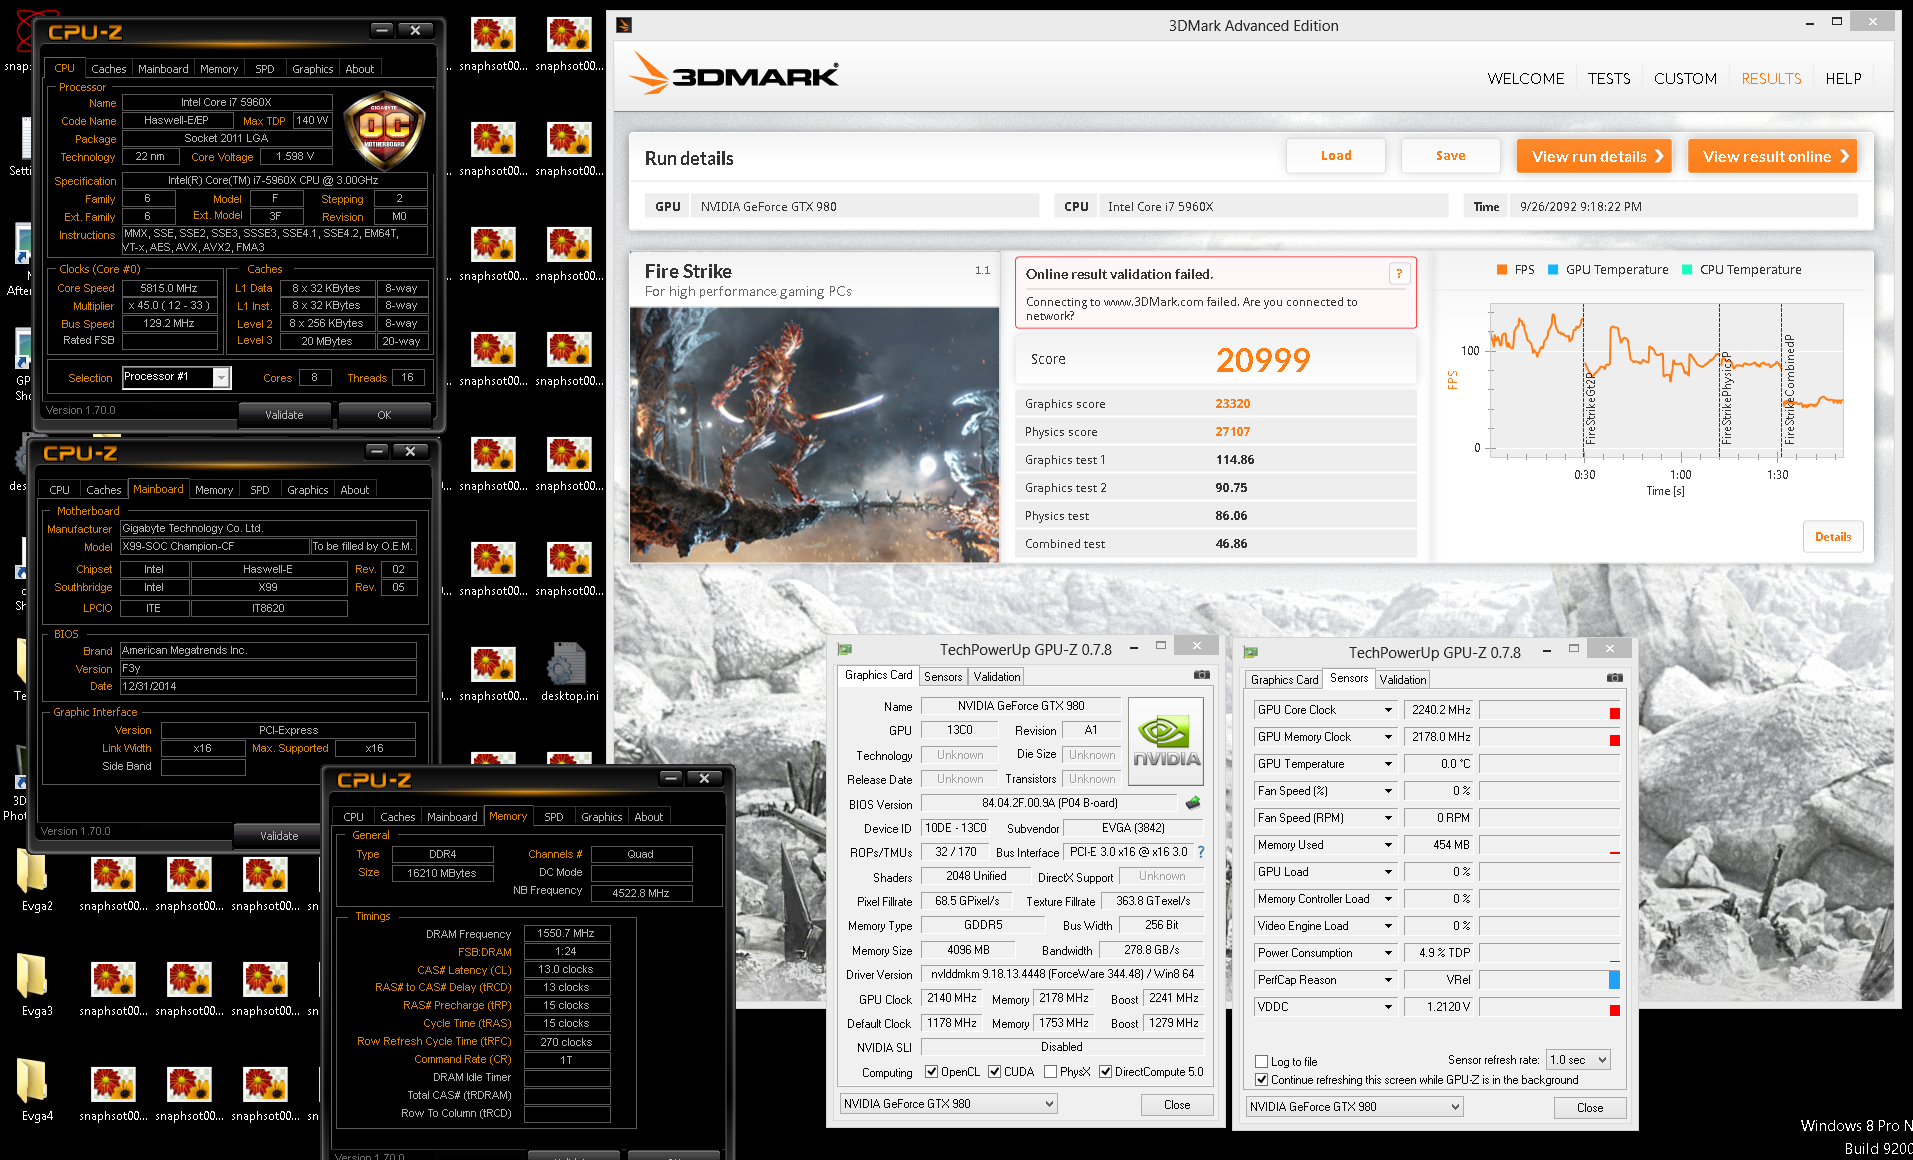Open the Processor #1 selection dropdown in CPU-Z
This screenshot has height=1160, width=1913.
pos(221,378)
